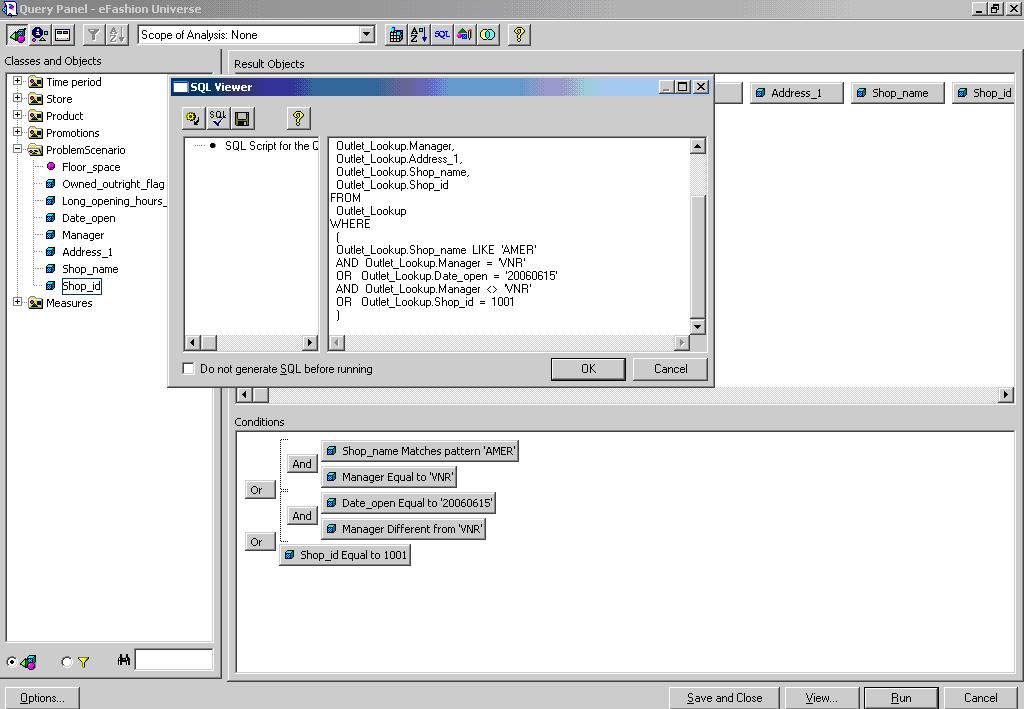
Task: Click the View SQL icon in main toolbar
Action: (442, 35)
